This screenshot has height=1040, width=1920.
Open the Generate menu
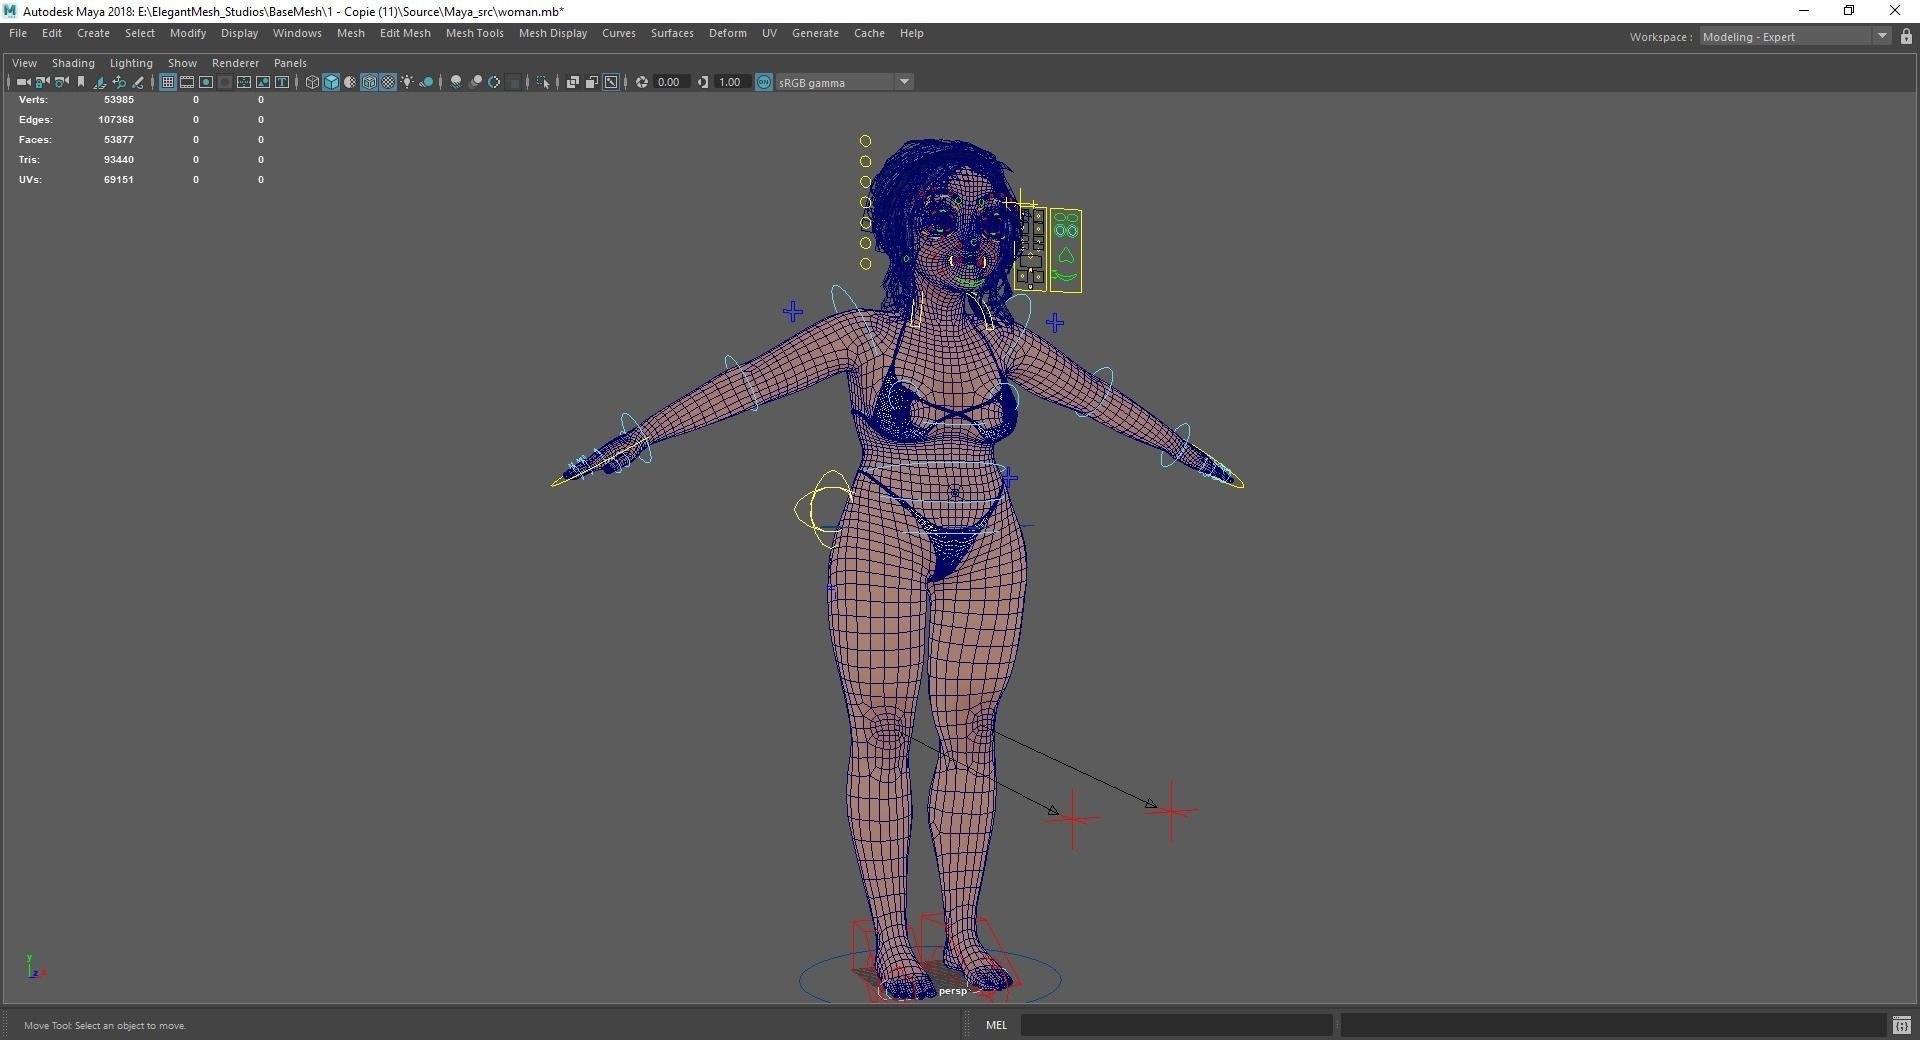click(815, 33)
